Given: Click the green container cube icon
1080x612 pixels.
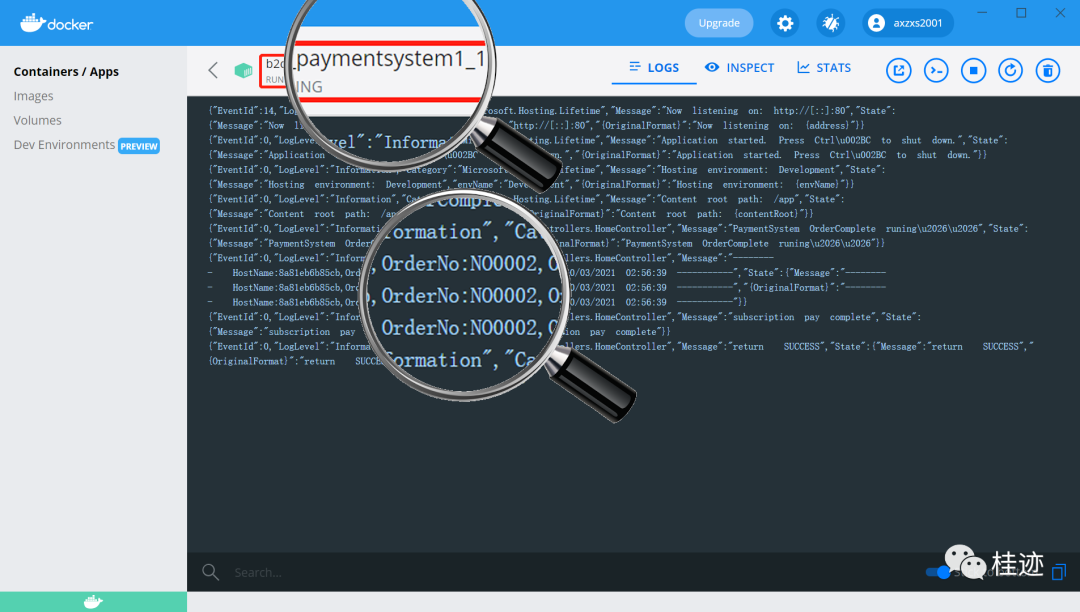Looking at the screenshot, I should pos(243,70).
